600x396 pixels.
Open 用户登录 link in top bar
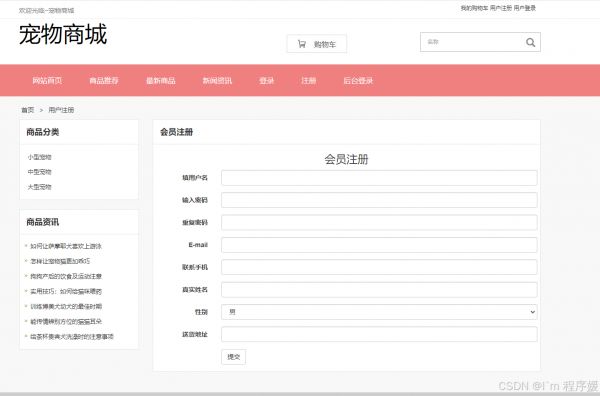525,8
